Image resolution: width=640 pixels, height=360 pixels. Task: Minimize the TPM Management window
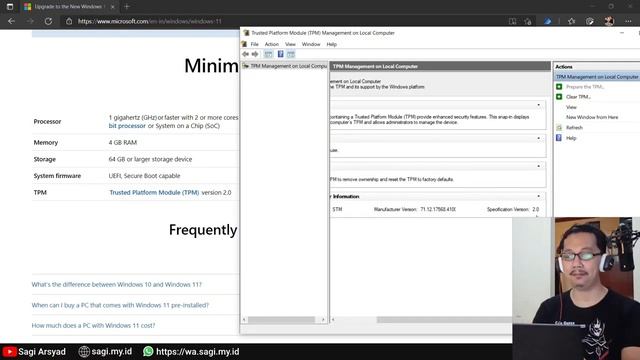tap(622, 33)
